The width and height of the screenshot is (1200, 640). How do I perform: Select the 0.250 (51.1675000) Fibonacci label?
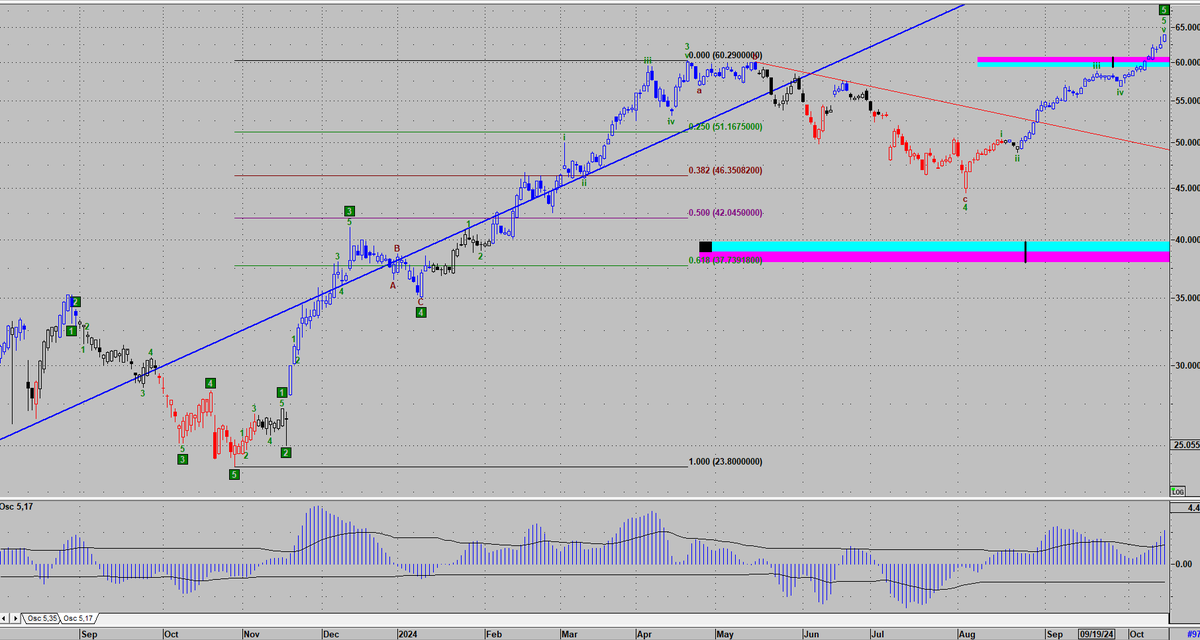pos(726,127)
